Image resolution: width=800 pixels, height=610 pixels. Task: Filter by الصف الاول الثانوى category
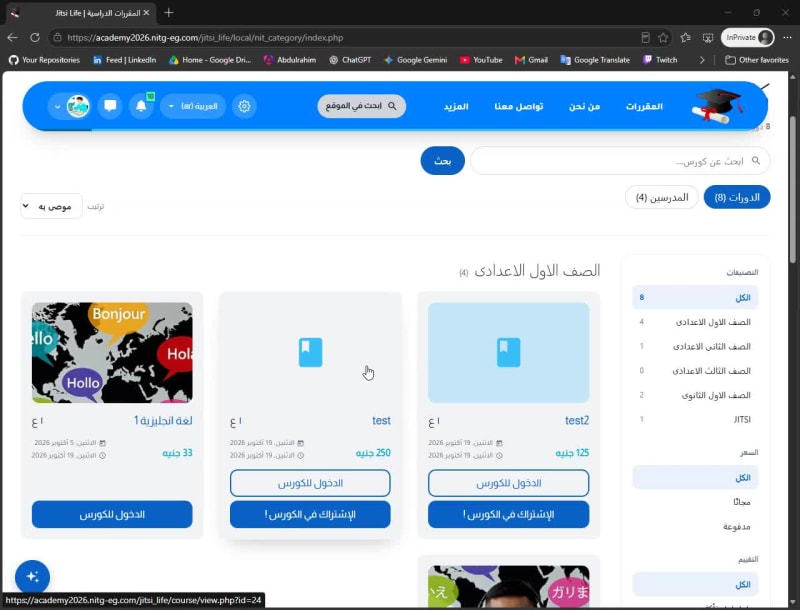coord(695,395)
